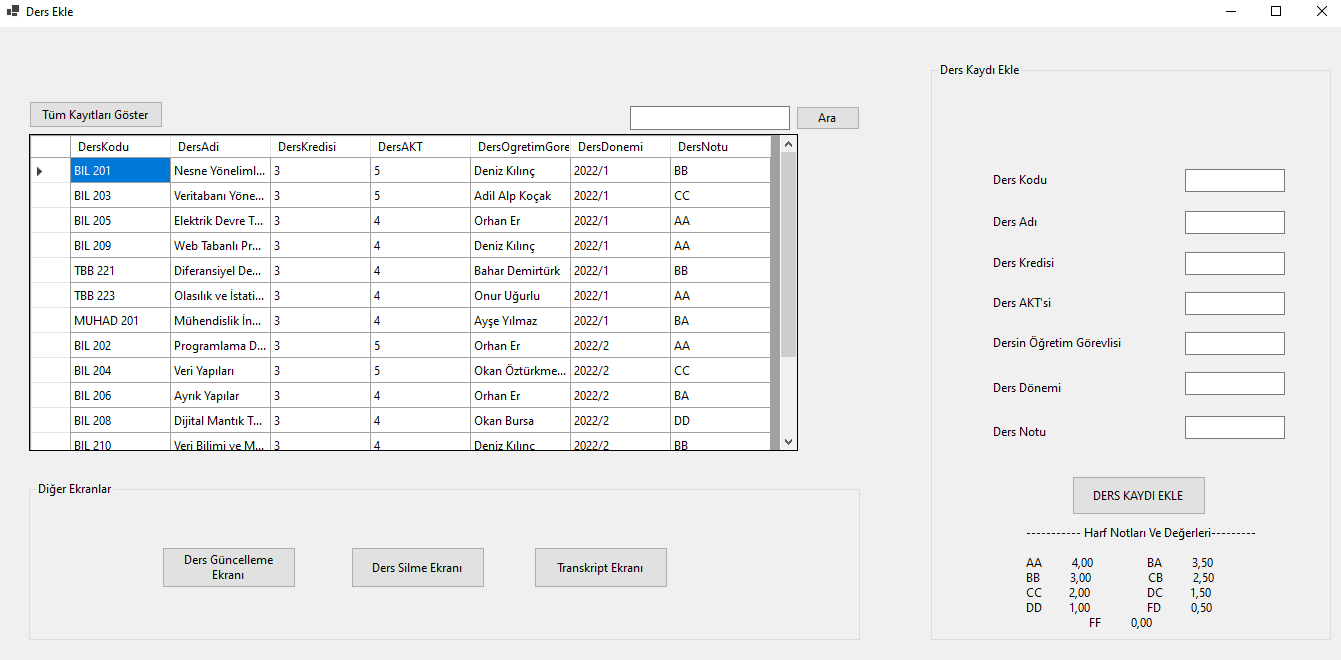Minimize the Ders Ekle window
Screen dimensions: 1341x660
tap(1231, 11)
